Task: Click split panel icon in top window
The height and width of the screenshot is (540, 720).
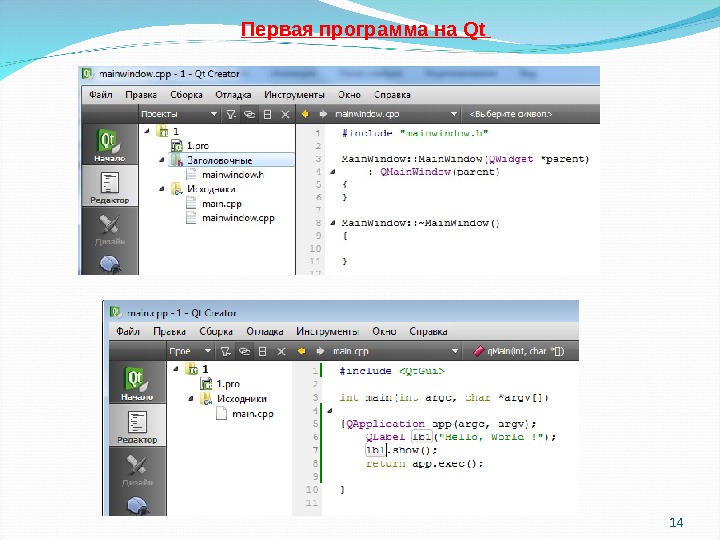Action: click(267, 114)
